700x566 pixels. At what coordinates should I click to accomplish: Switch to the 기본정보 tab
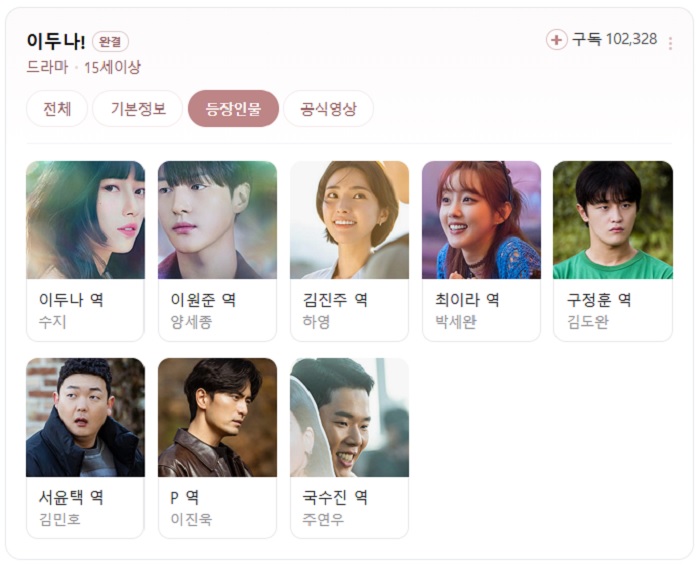[138, 108]
